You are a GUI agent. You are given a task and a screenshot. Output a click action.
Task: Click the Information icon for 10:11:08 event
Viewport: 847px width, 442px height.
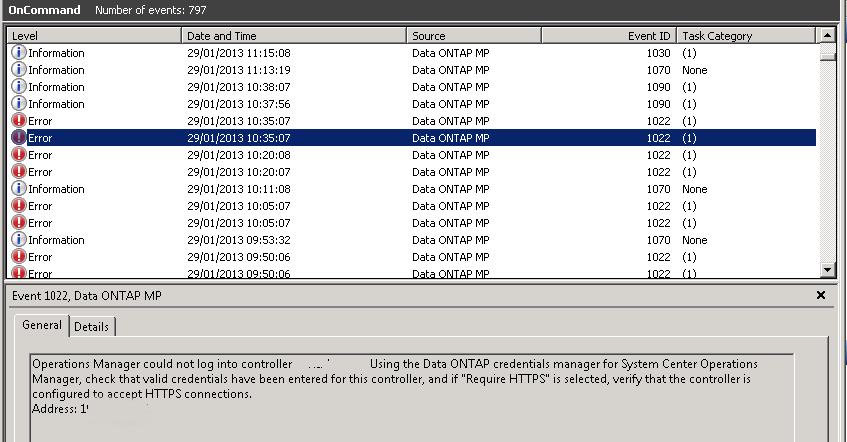(x=18, y=189)
